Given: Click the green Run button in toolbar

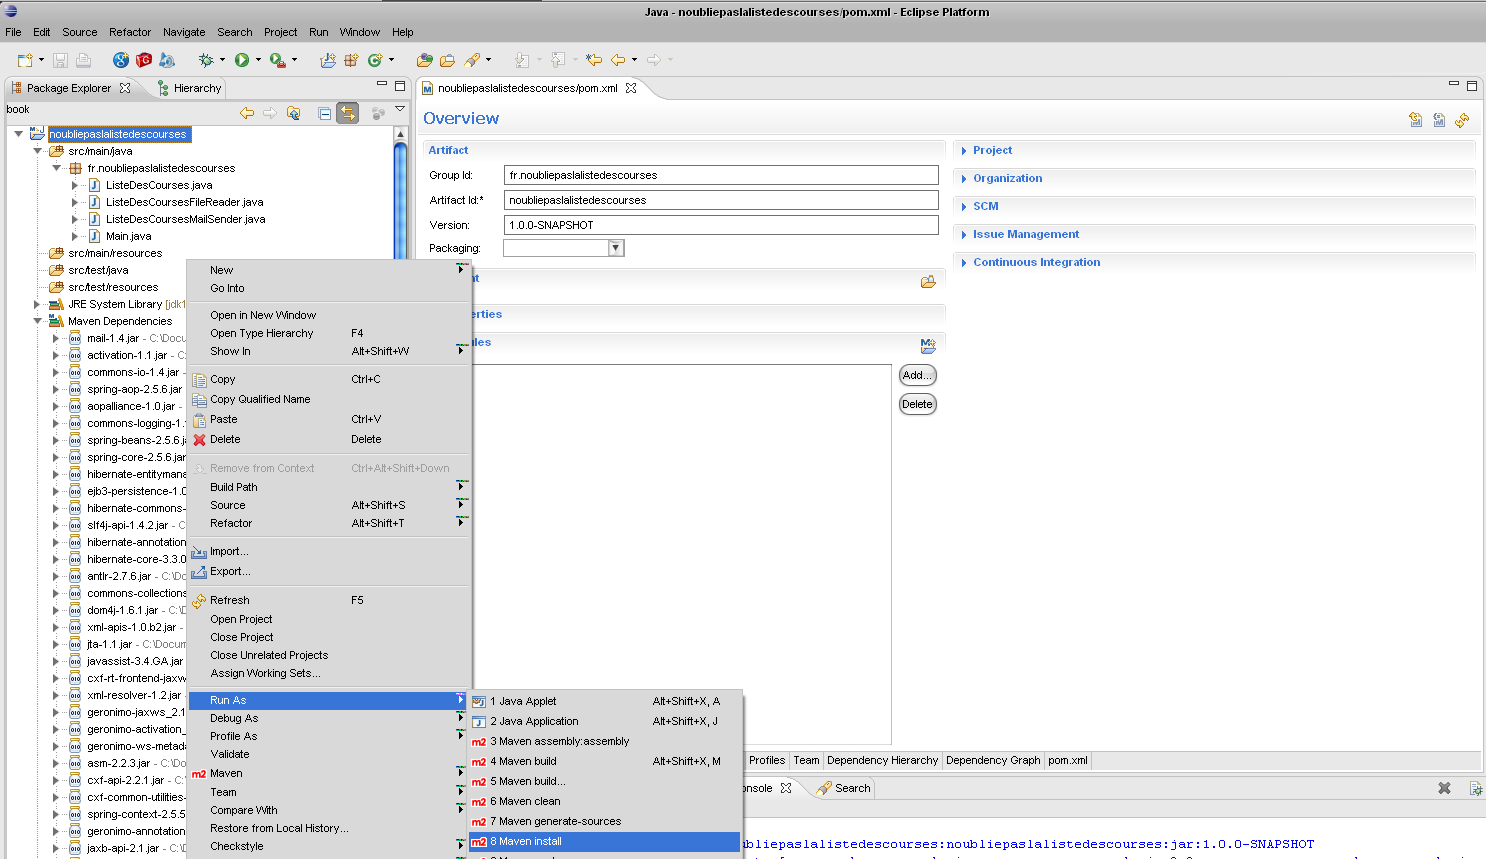Looking at the screenshot, I should (242, 60).
